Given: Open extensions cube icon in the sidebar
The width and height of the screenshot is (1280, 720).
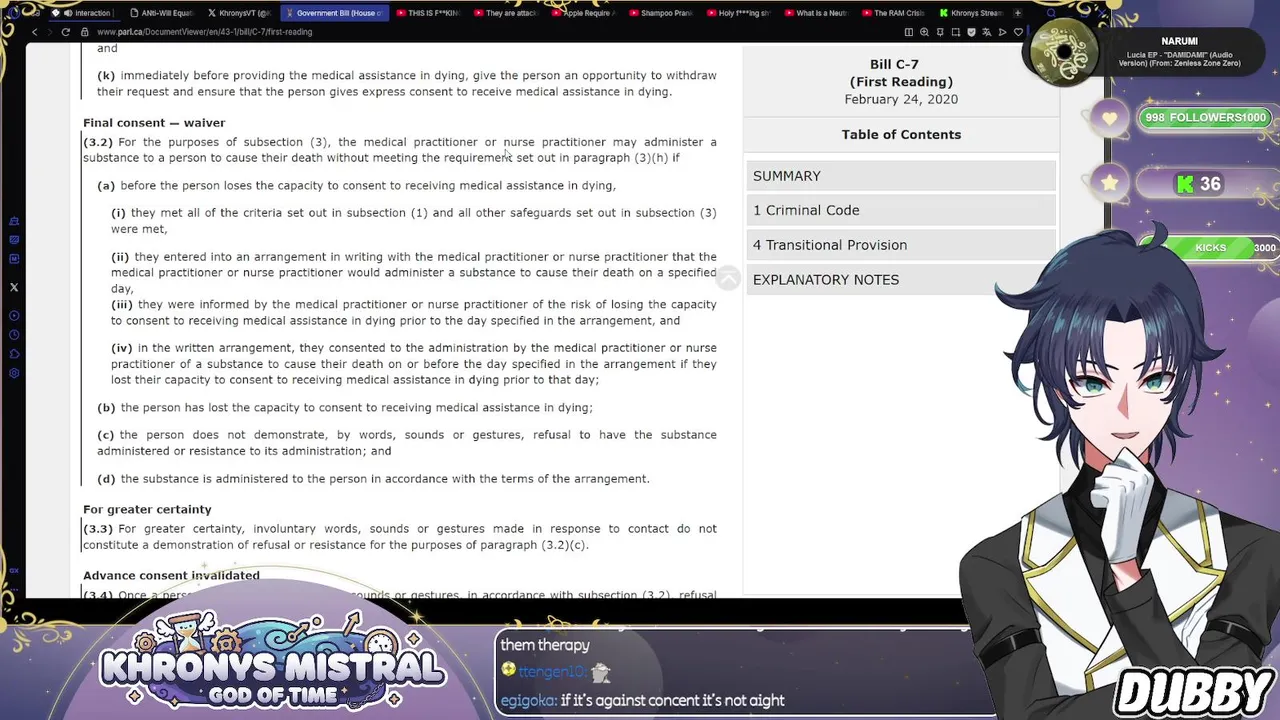Looking at the screenshot, I should (14, 354).
